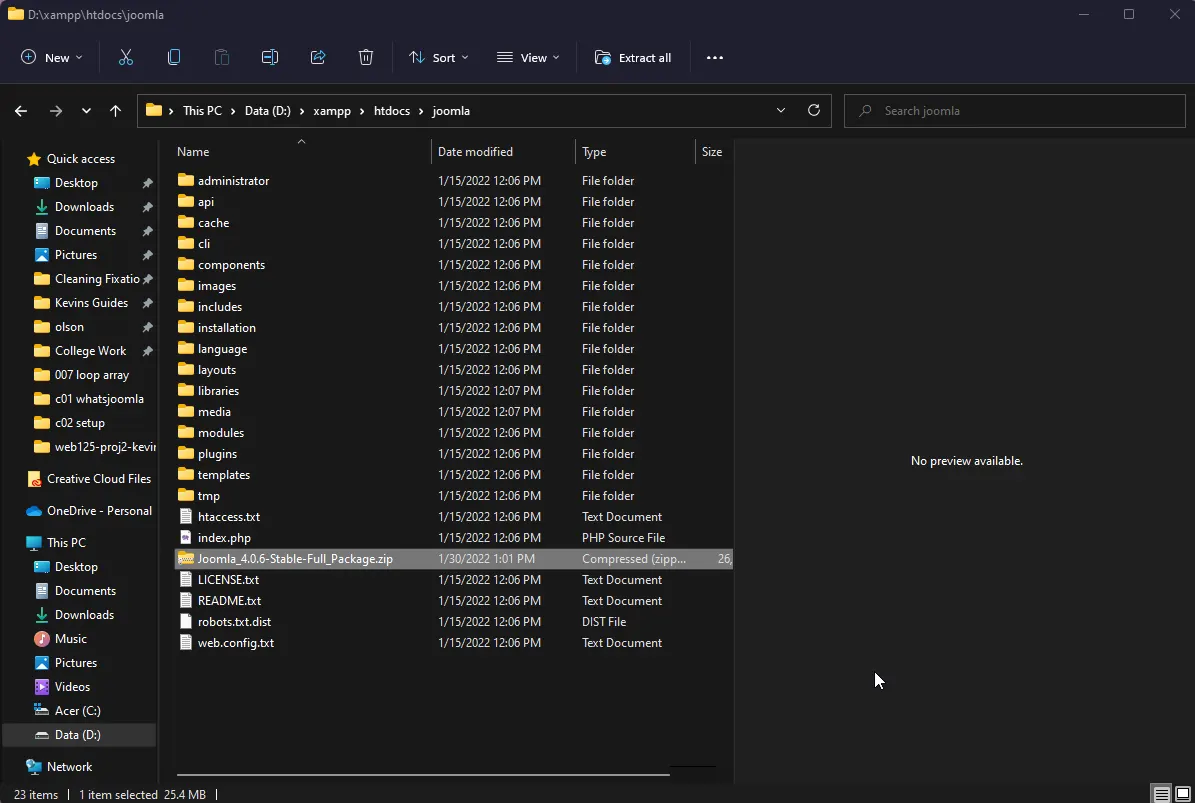Sort by the Date modified column
This screenshot has width=1195, height=803.
click(475, 152)
